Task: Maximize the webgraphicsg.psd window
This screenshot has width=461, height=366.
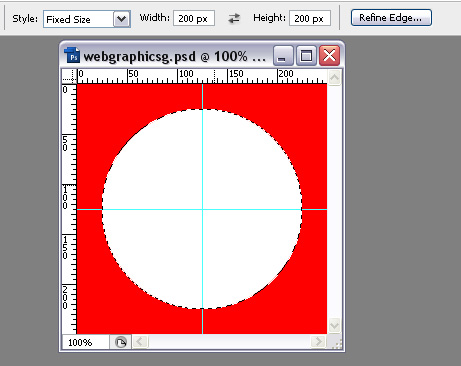Action: point(306,56)
